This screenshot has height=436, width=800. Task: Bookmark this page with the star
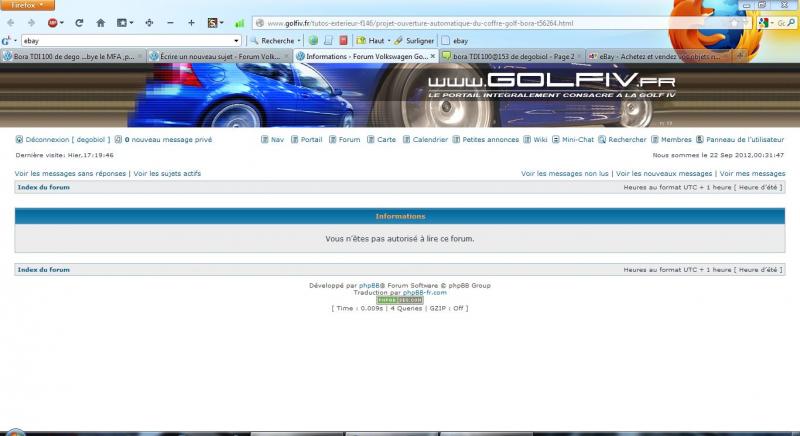pos(734,23)
